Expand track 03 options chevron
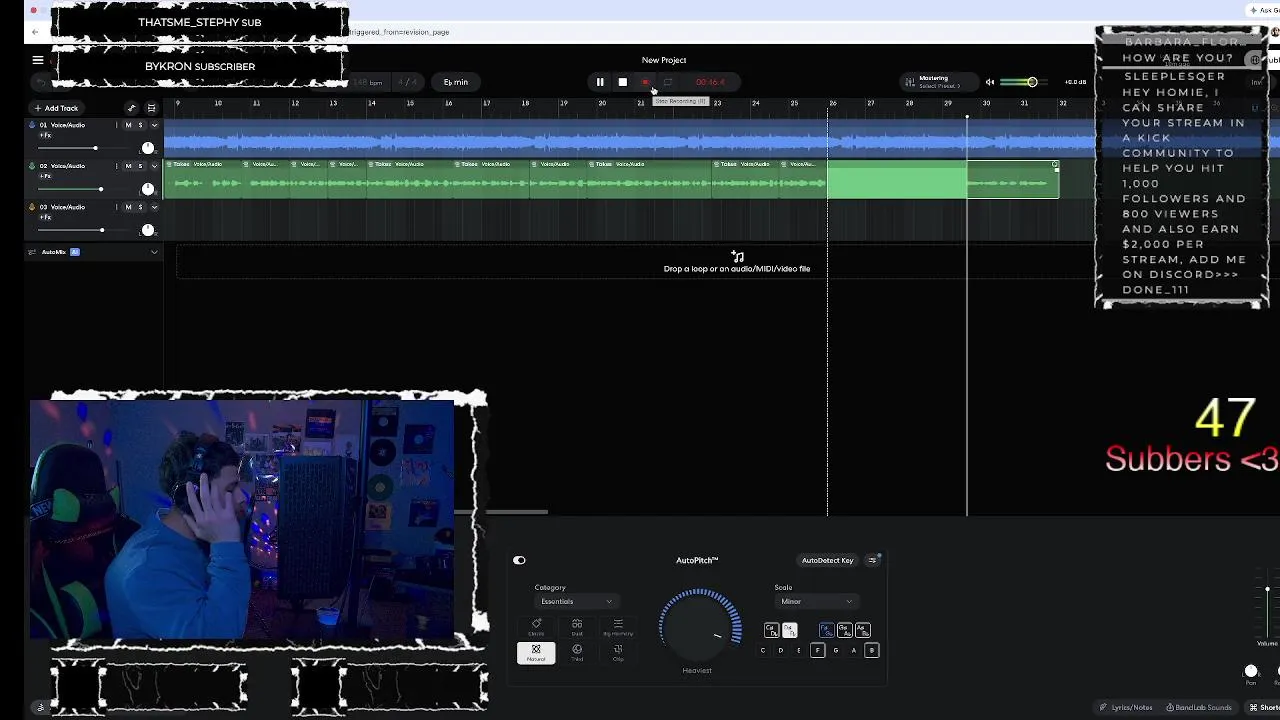1280x720 pixels. 154,207
